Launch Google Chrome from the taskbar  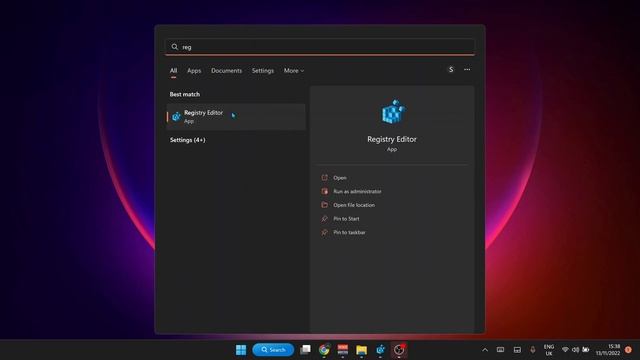tap(324, 350)
